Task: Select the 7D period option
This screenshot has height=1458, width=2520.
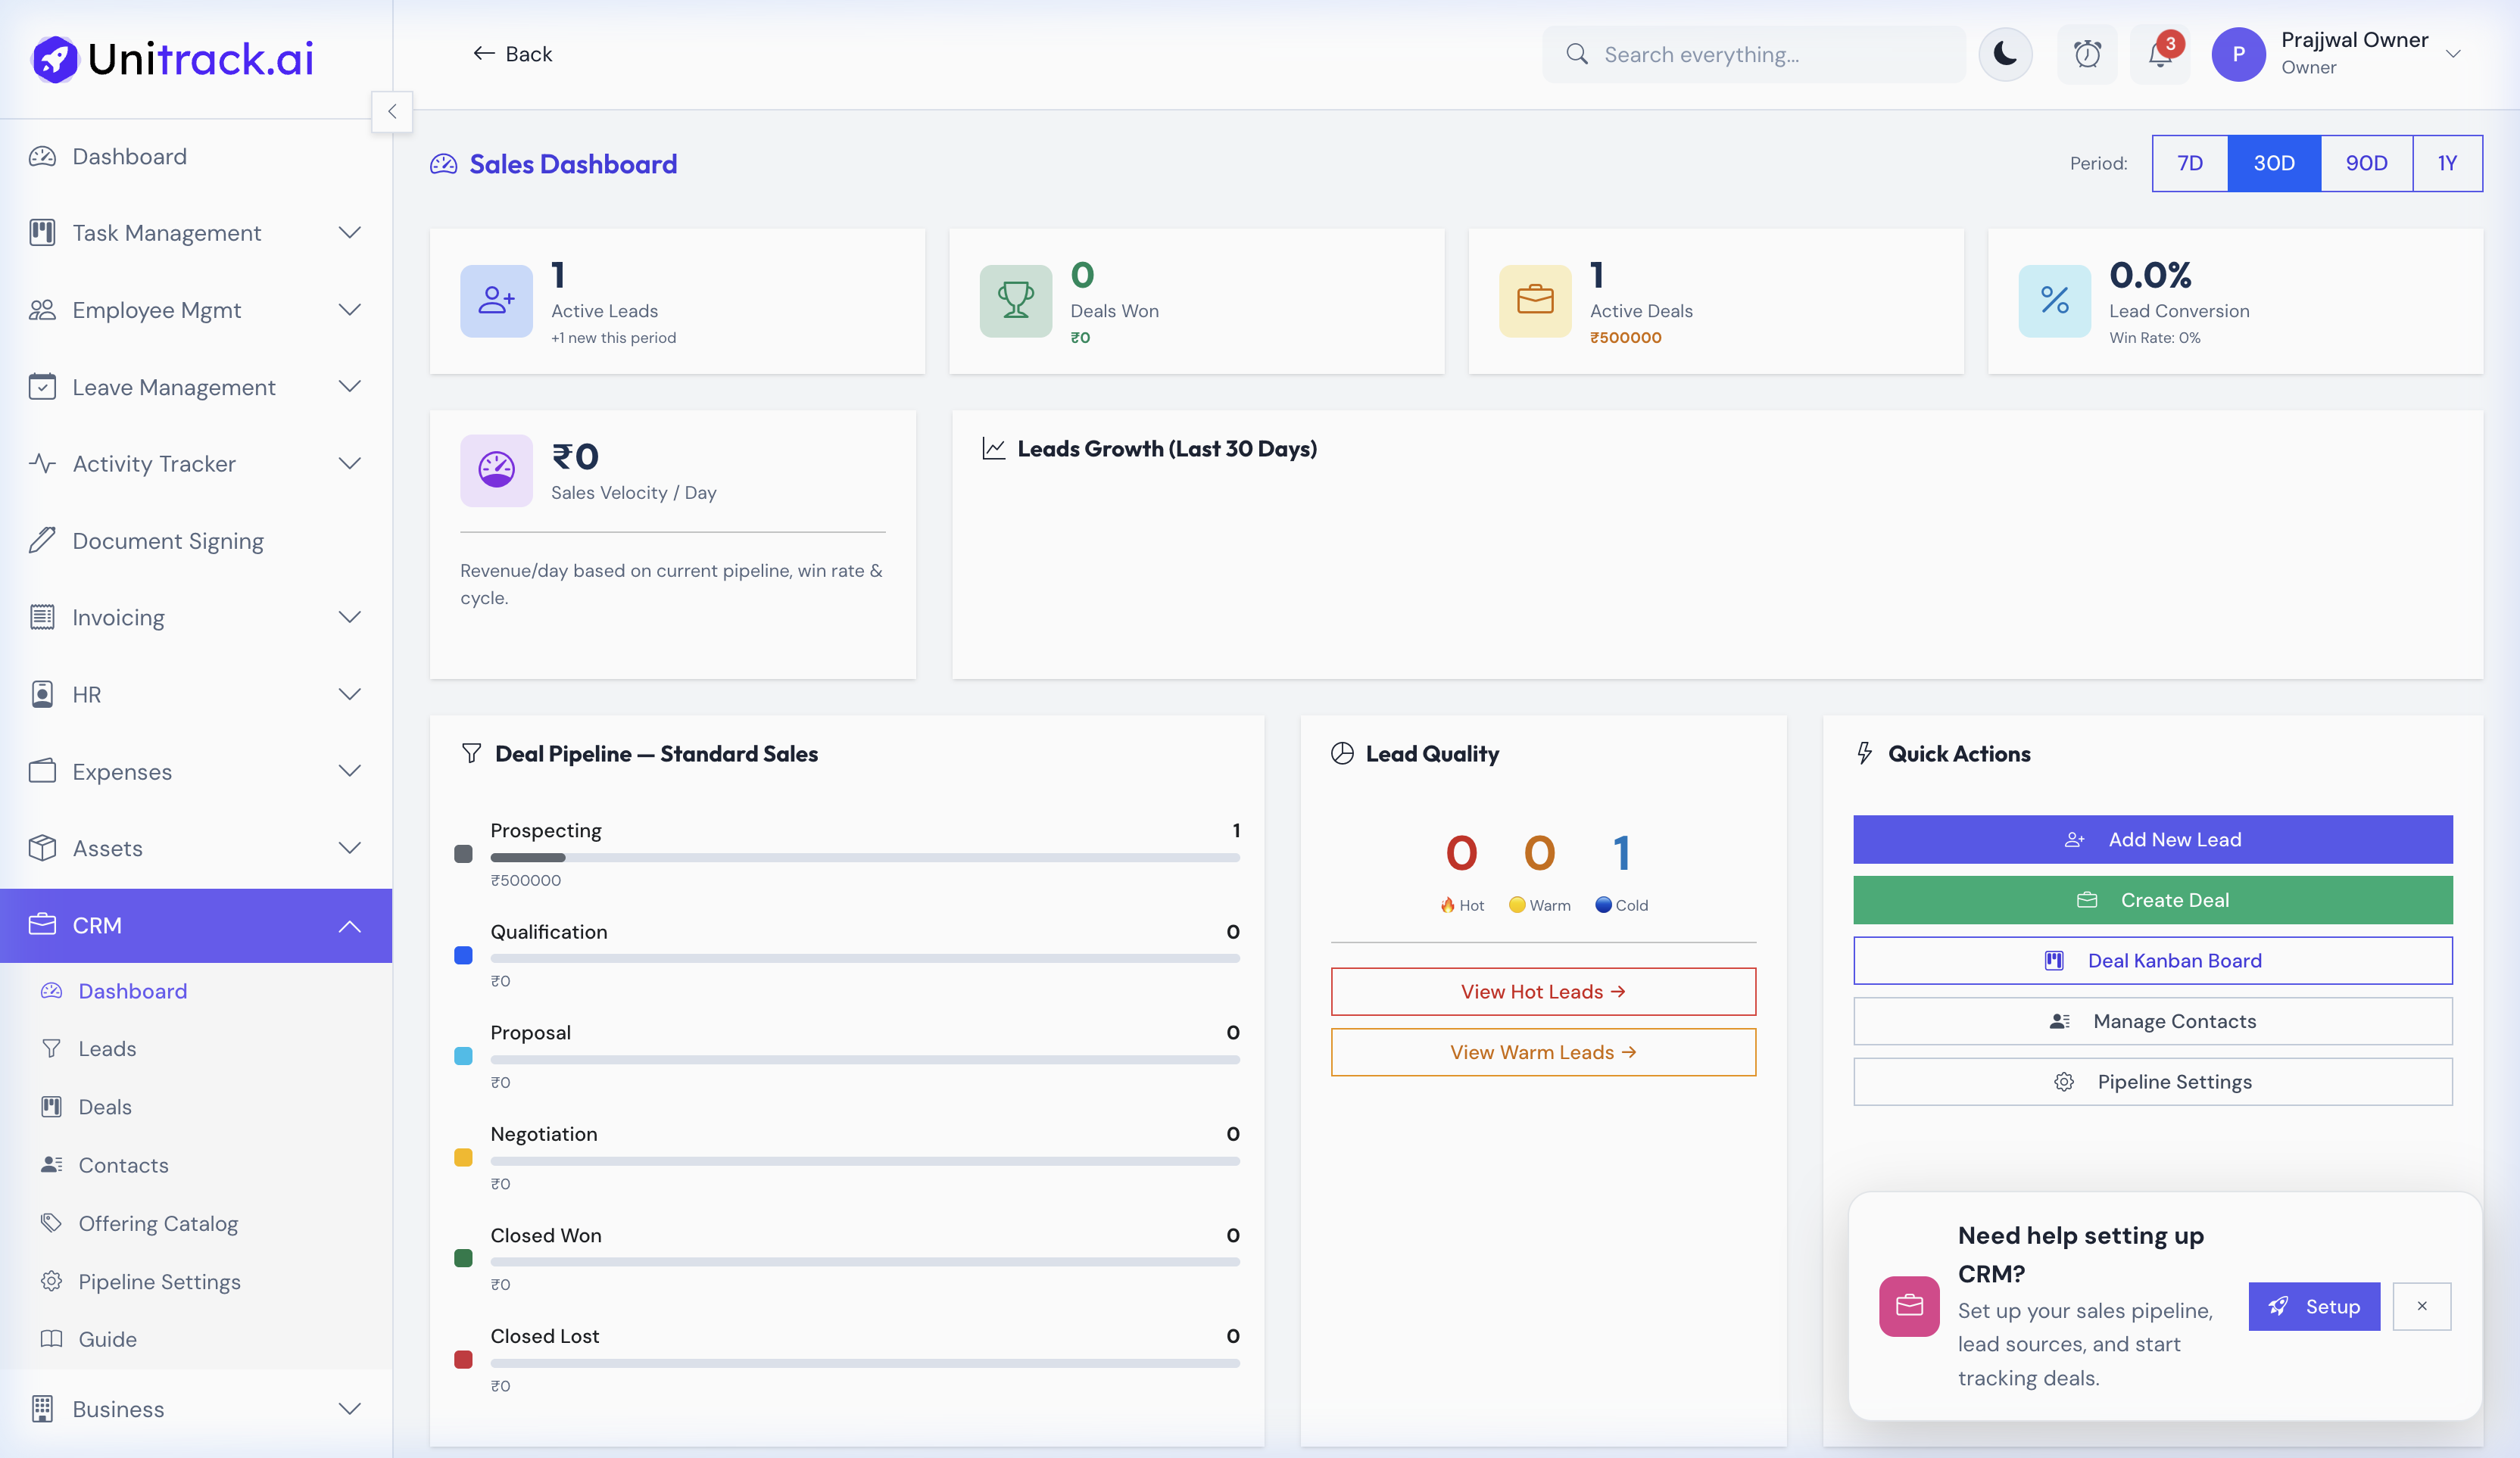Action: click(x=2190, y=163)
